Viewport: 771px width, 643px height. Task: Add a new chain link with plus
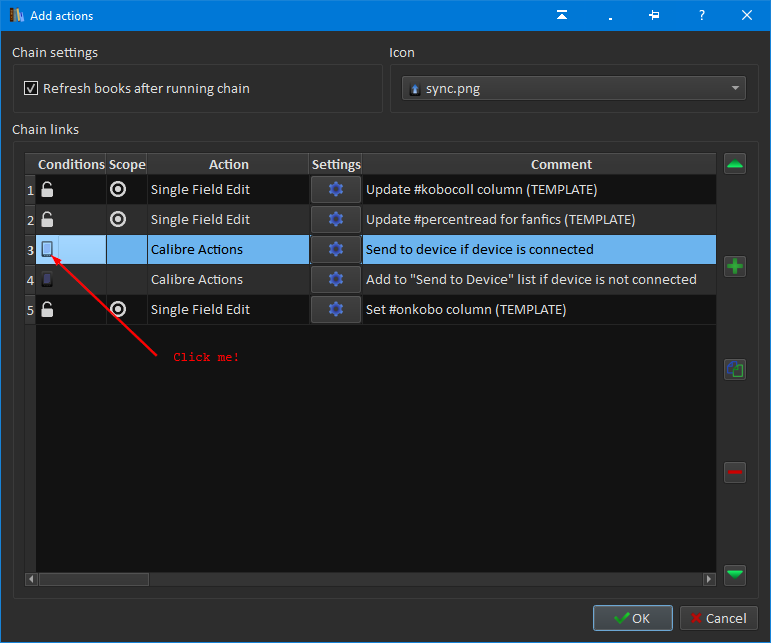pos(735,266)
